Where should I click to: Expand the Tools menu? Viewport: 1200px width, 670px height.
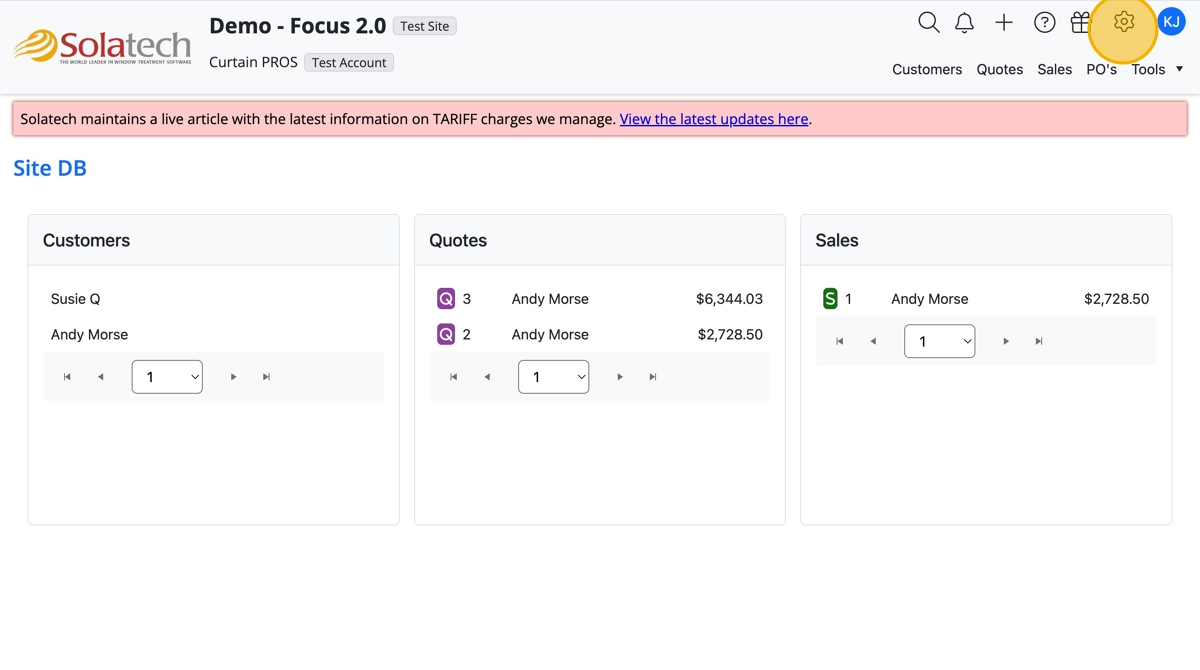pyautogui.click(x=1157, y=69)
